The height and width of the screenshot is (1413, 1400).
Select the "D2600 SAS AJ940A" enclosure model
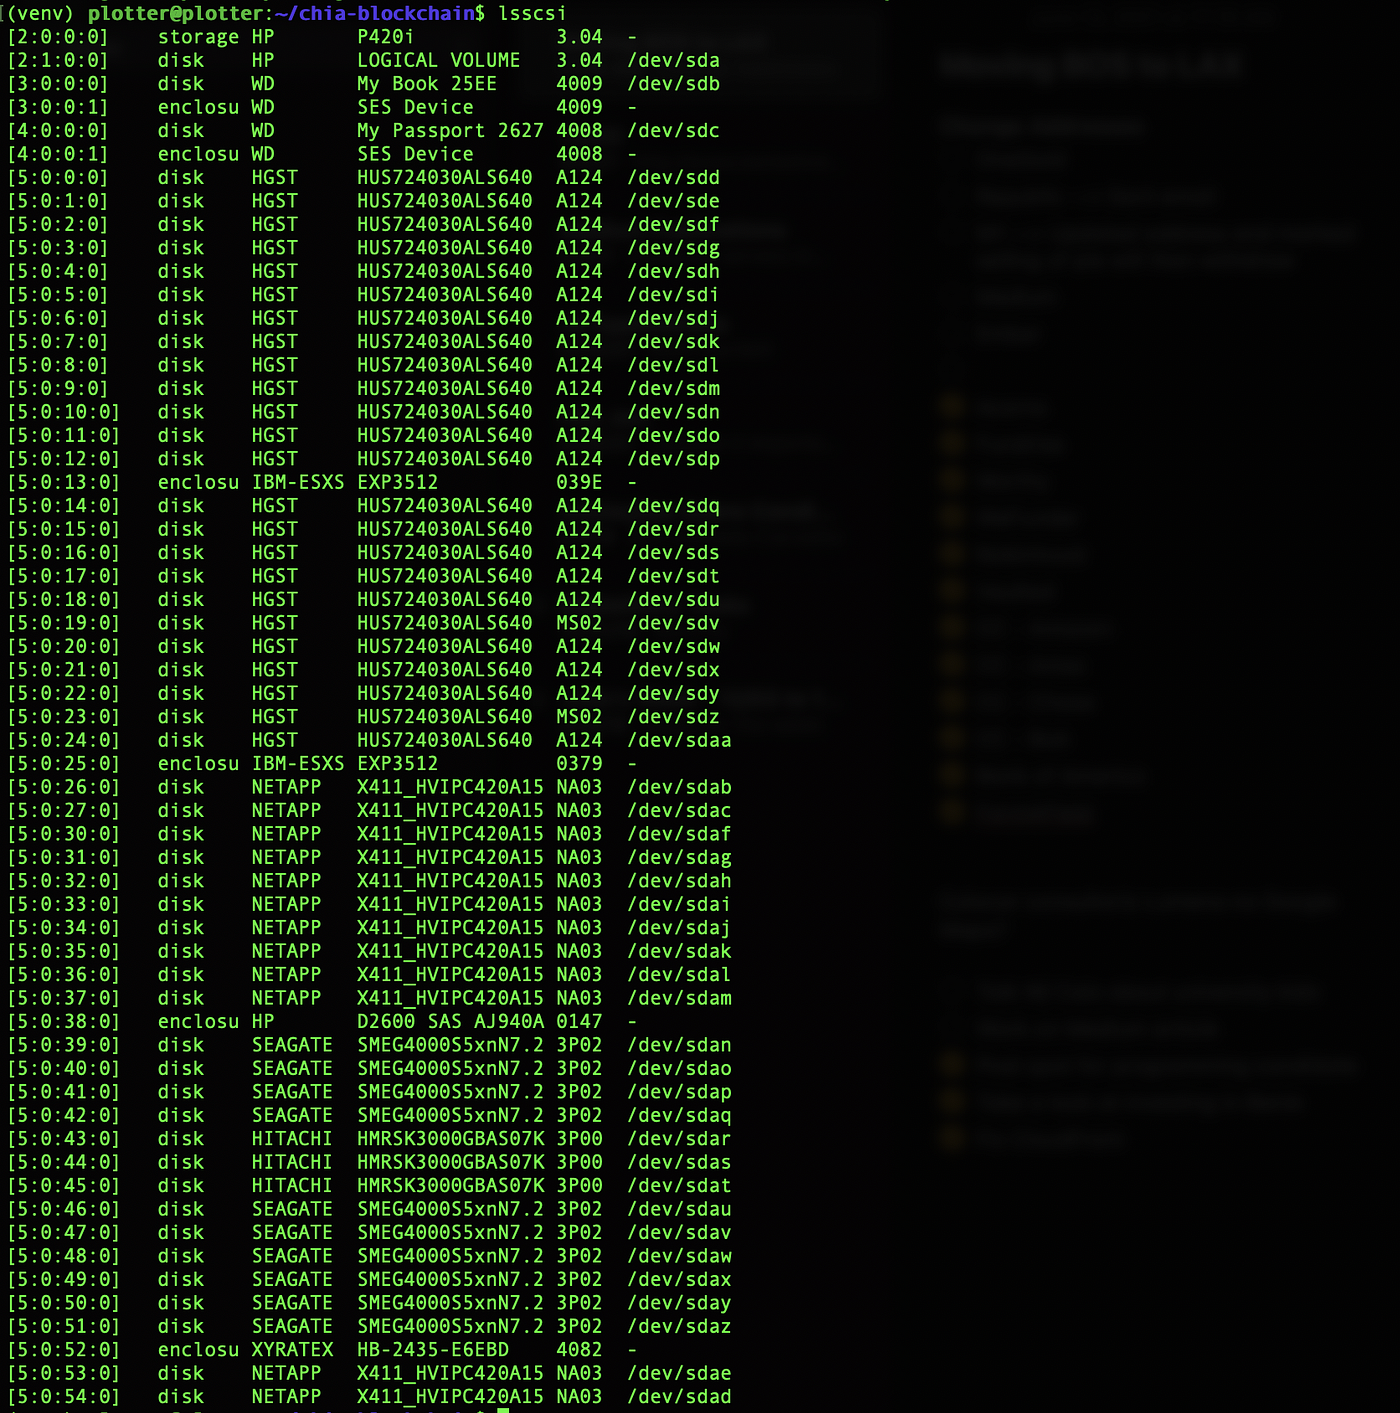click(450, 1021)
